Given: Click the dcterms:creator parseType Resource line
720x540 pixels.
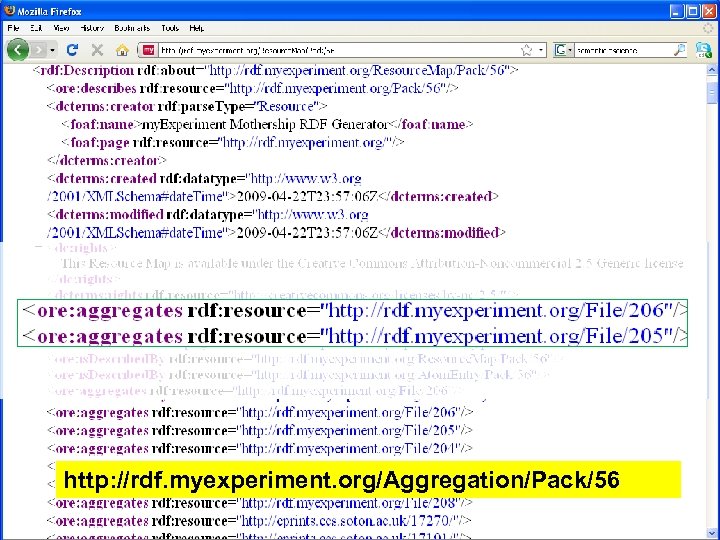Looking at the screenshot, I should pos(187,107).
